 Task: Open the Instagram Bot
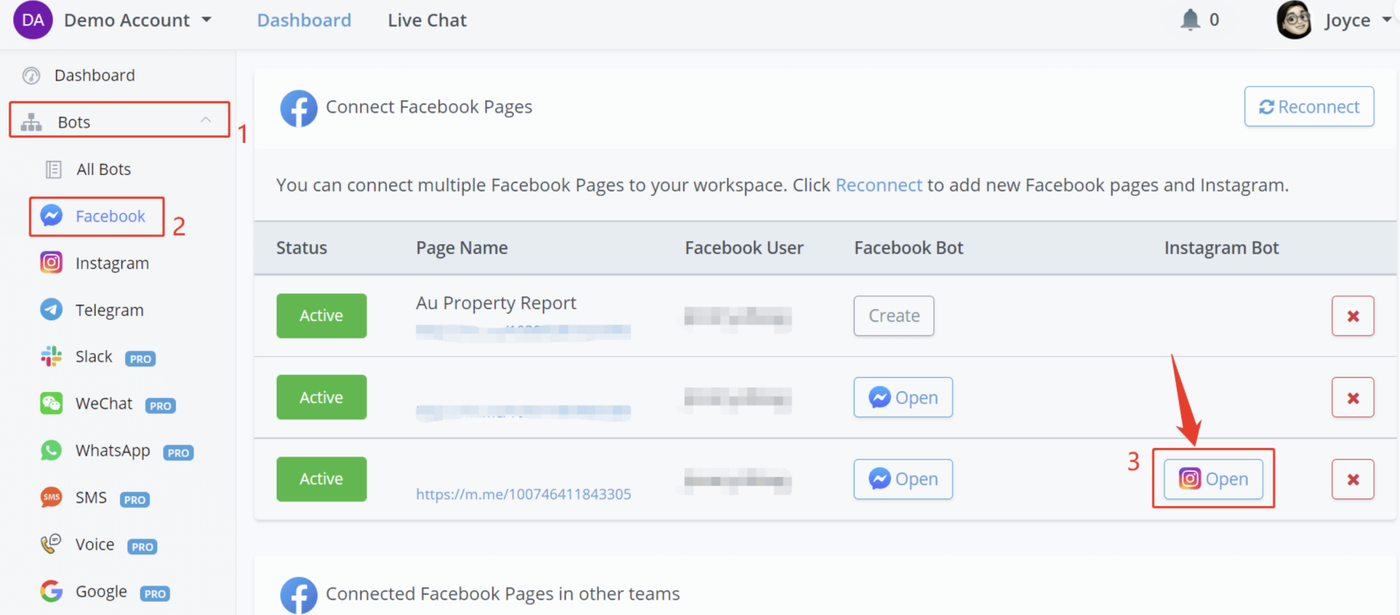tap(1213, 479)
